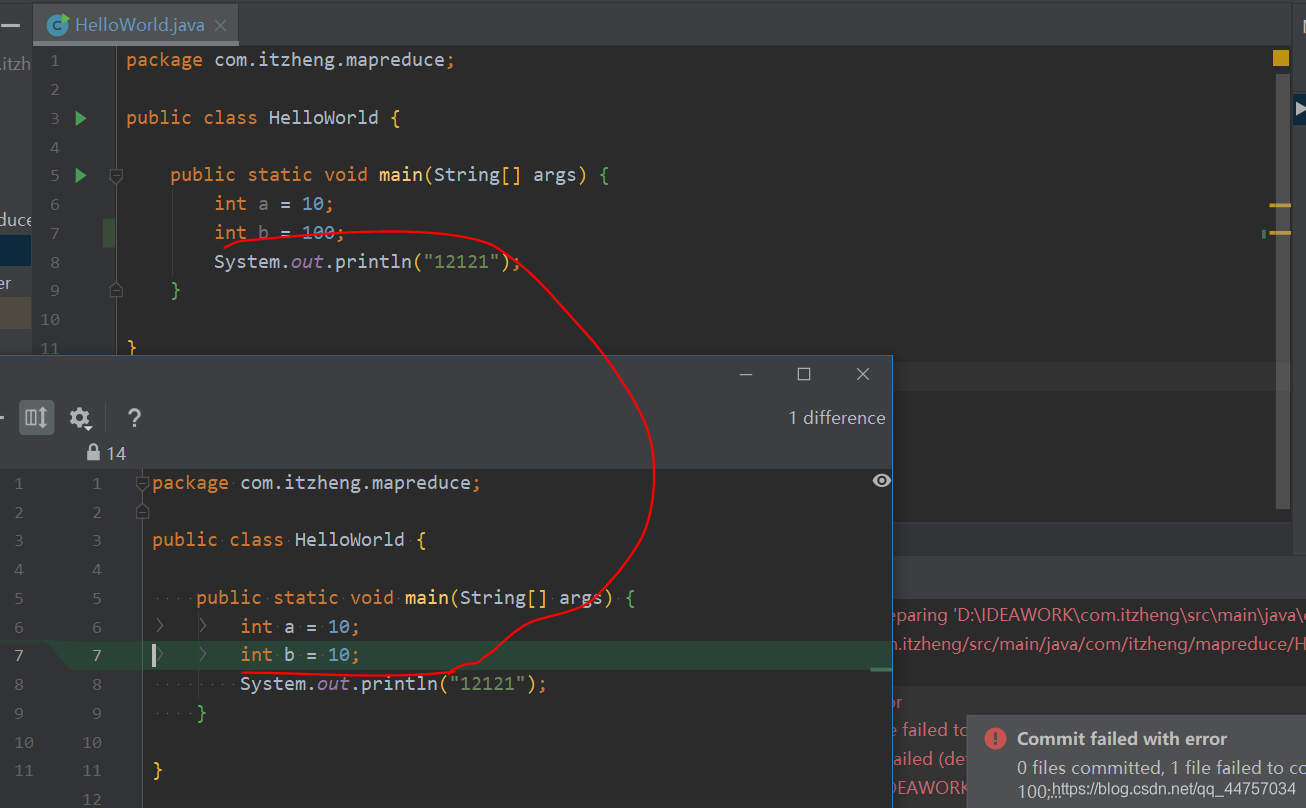Click the green change marker at line 7
This screenshot has width=1306, height=808.
109,233
